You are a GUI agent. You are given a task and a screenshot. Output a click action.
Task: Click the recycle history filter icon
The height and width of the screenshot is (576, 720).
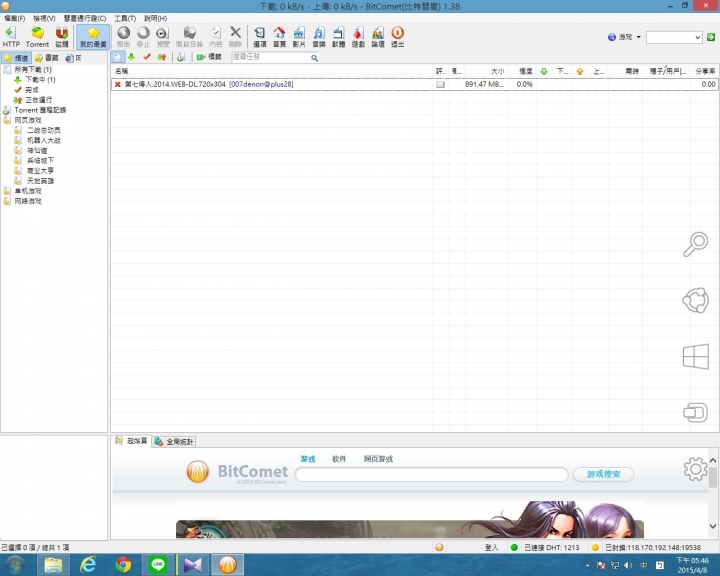pyautogui.click(x=181, y=57)
